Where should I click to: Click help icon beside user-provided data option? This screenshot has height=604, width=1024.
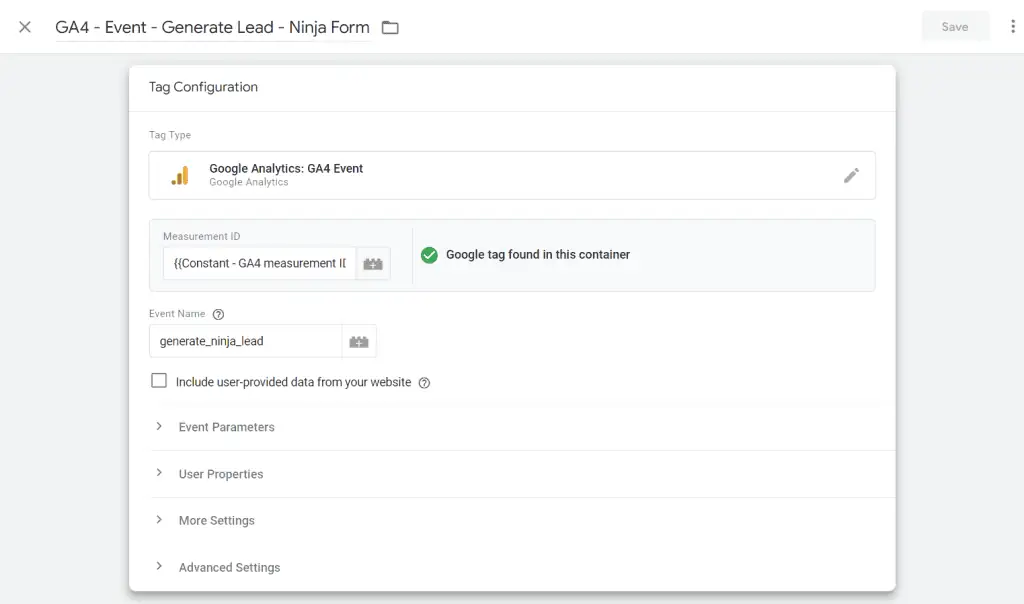pyautogui.click(x=424, y=383)
